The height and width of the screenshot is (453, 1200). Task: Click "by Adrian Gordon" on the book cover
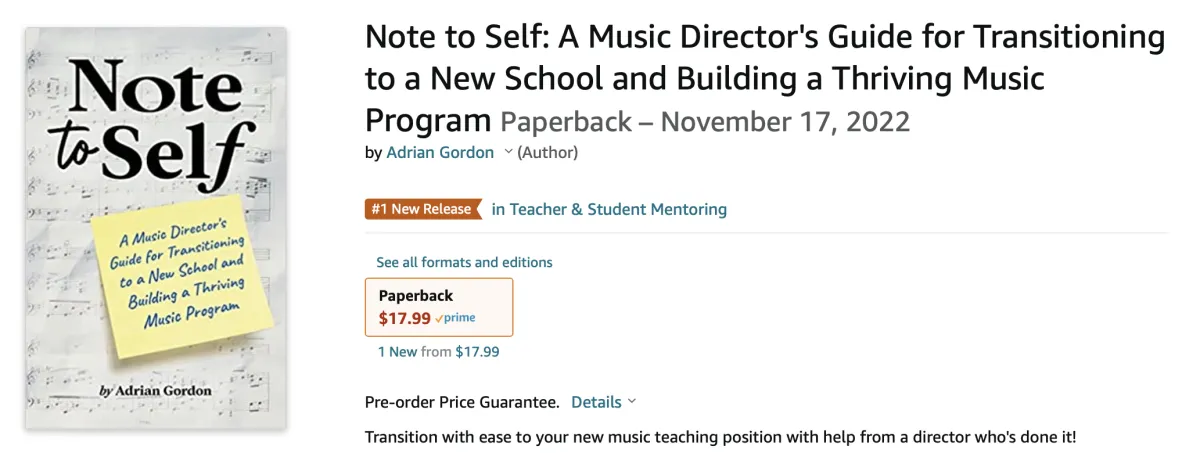pyautogui.click(x=155, y=391)
